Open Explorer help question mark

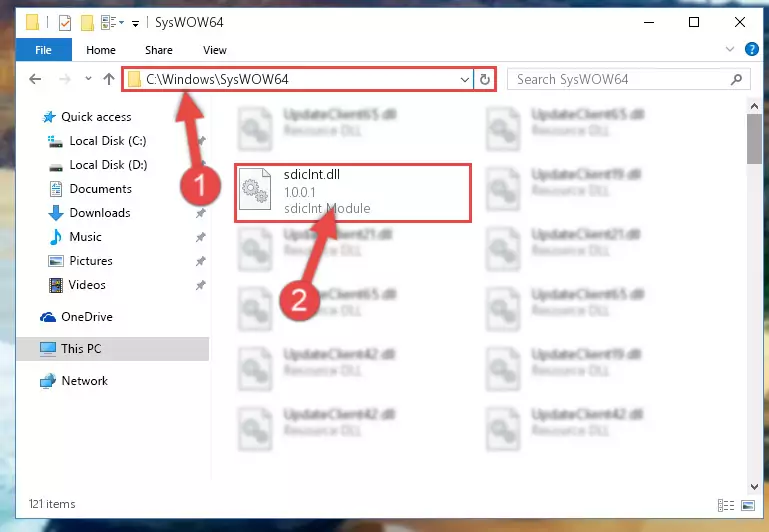coord(751,50)
